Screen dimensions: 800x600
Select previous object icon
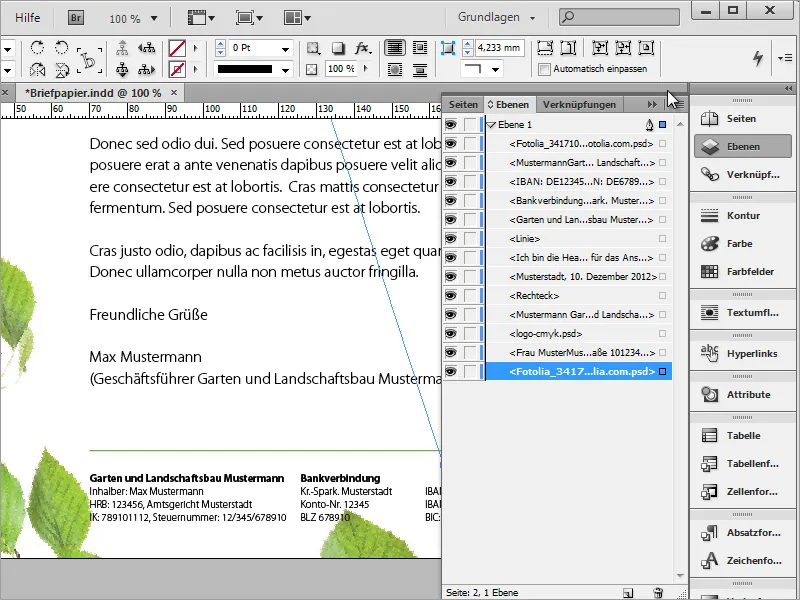(x=146, y=48)
